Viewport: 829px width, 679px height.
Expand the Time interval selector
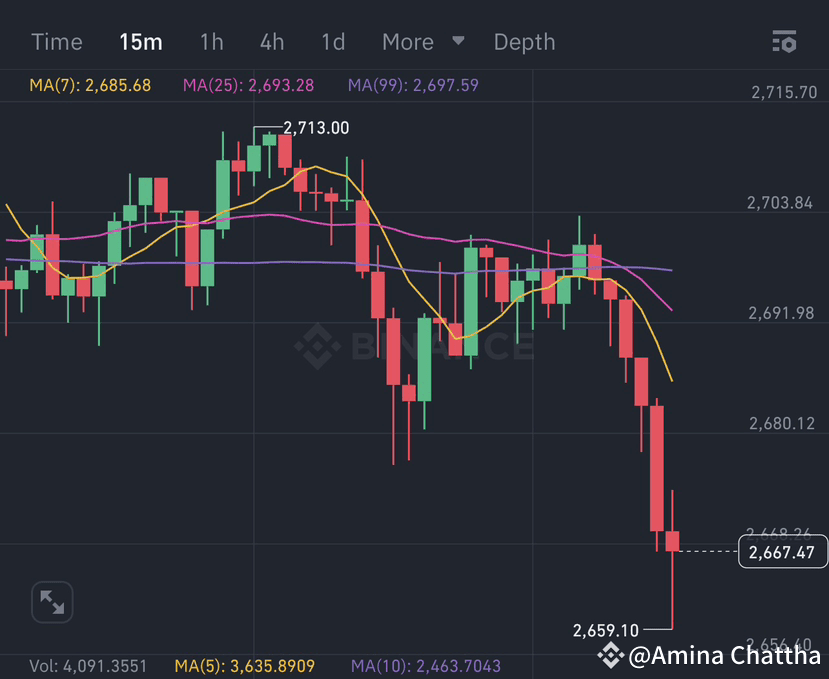coord(56,42)
